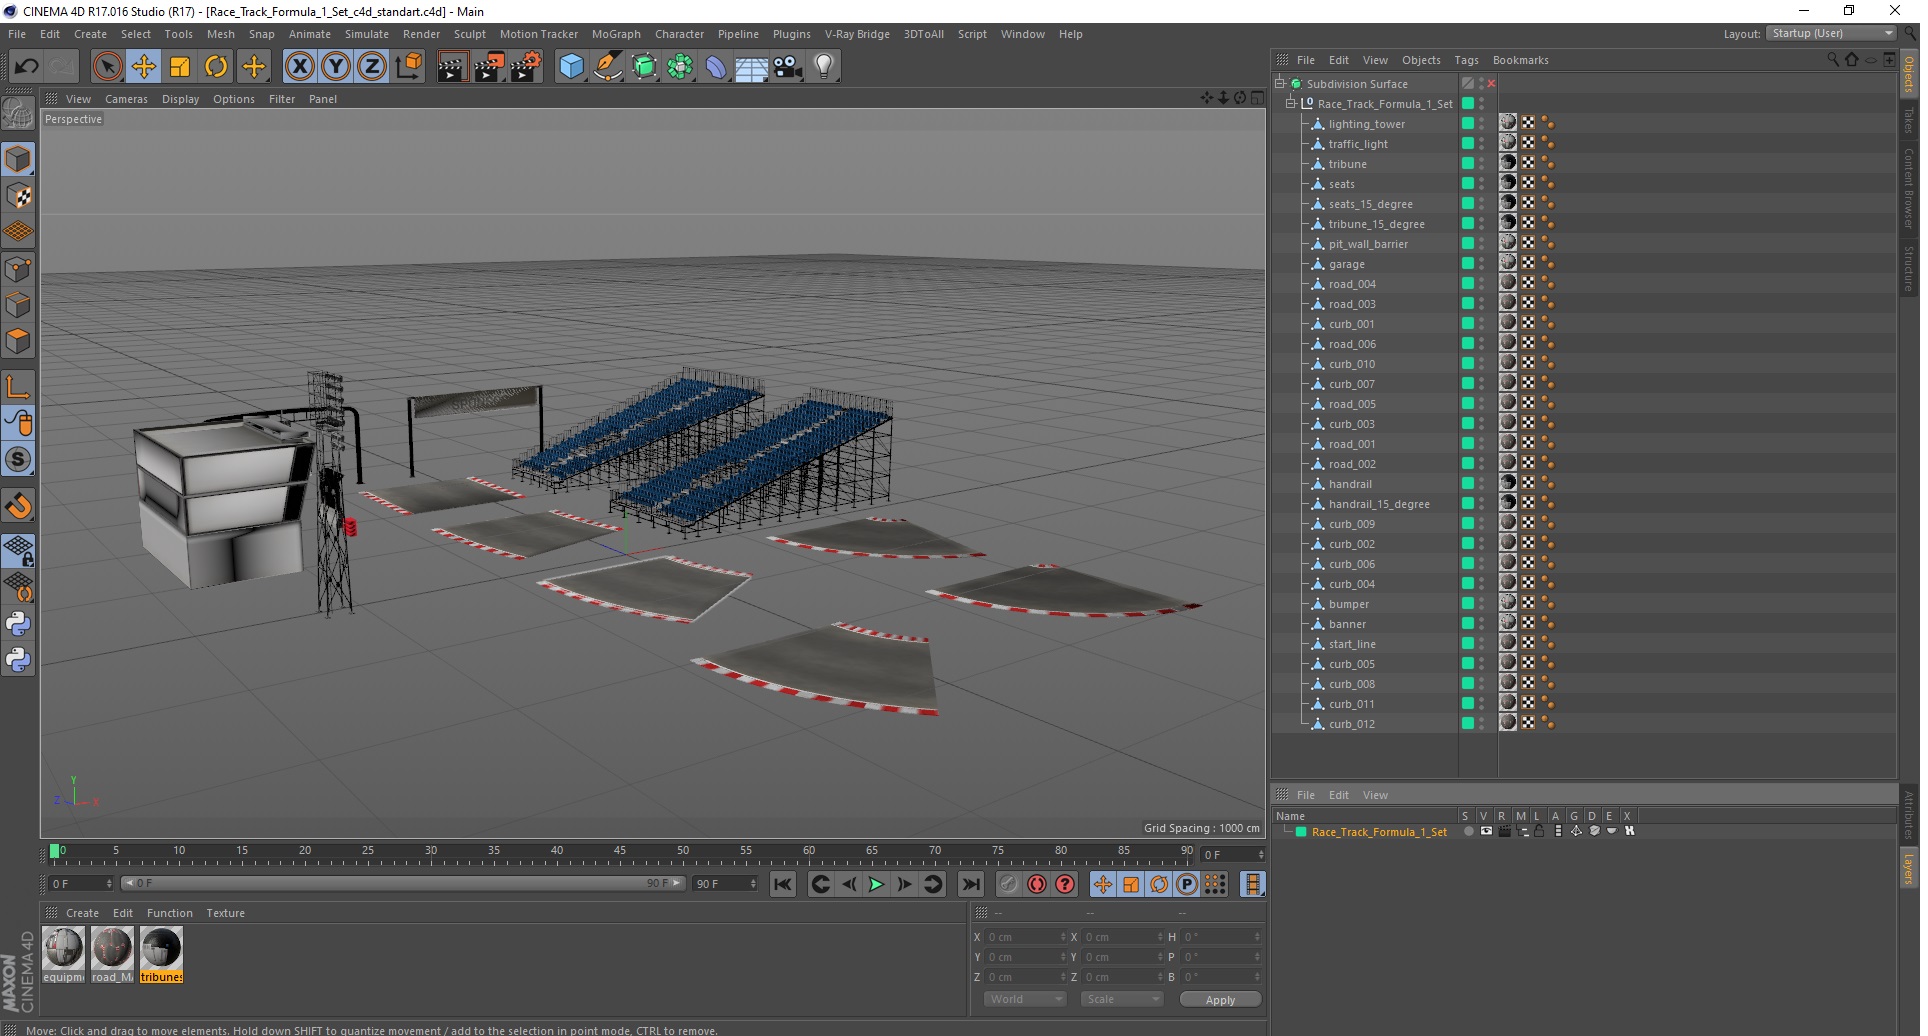Viewport: 1928px width, 1036px height.
Task: Open the Render to Picture Viewer icon
Action: pos(489,67)
